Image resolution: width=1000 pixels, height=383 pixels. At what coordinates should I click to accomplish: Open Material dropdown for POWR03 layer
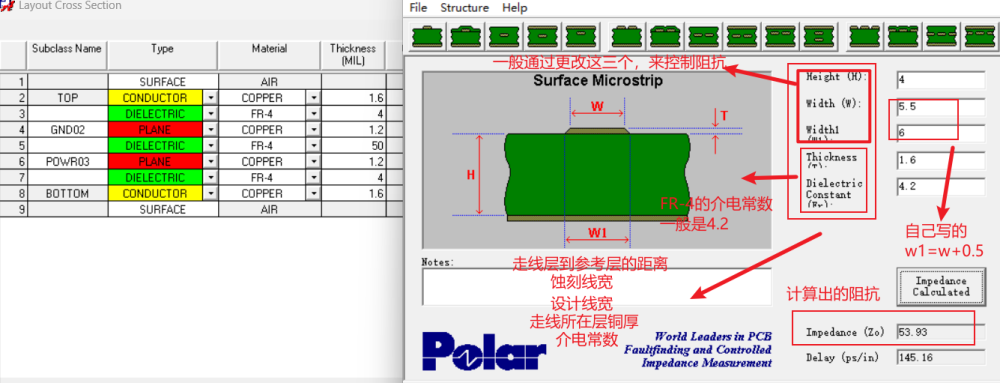(313, 162)
